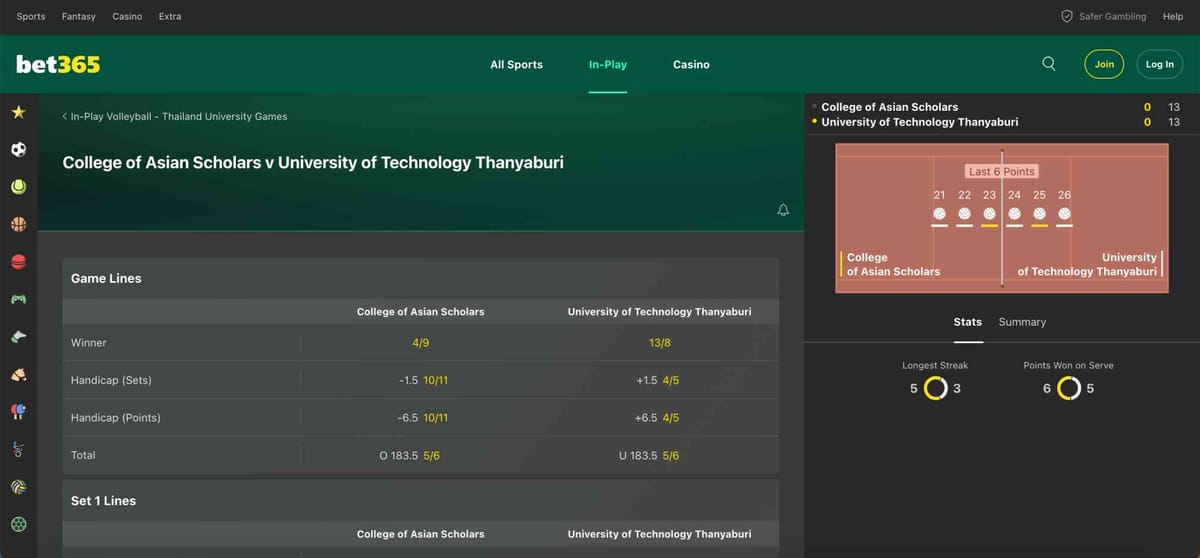Collapse the Game Lines section header

pyautogui.click(x=421, y=278)
